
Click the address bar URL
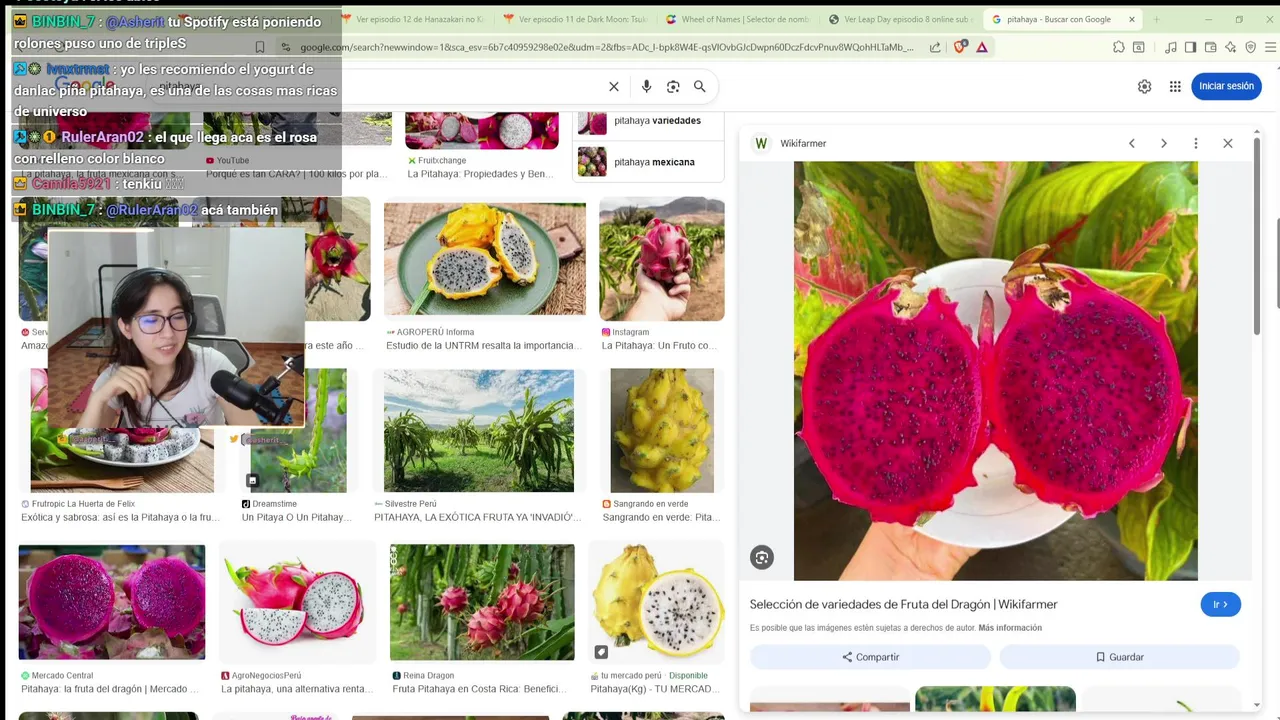pos(606,47)
